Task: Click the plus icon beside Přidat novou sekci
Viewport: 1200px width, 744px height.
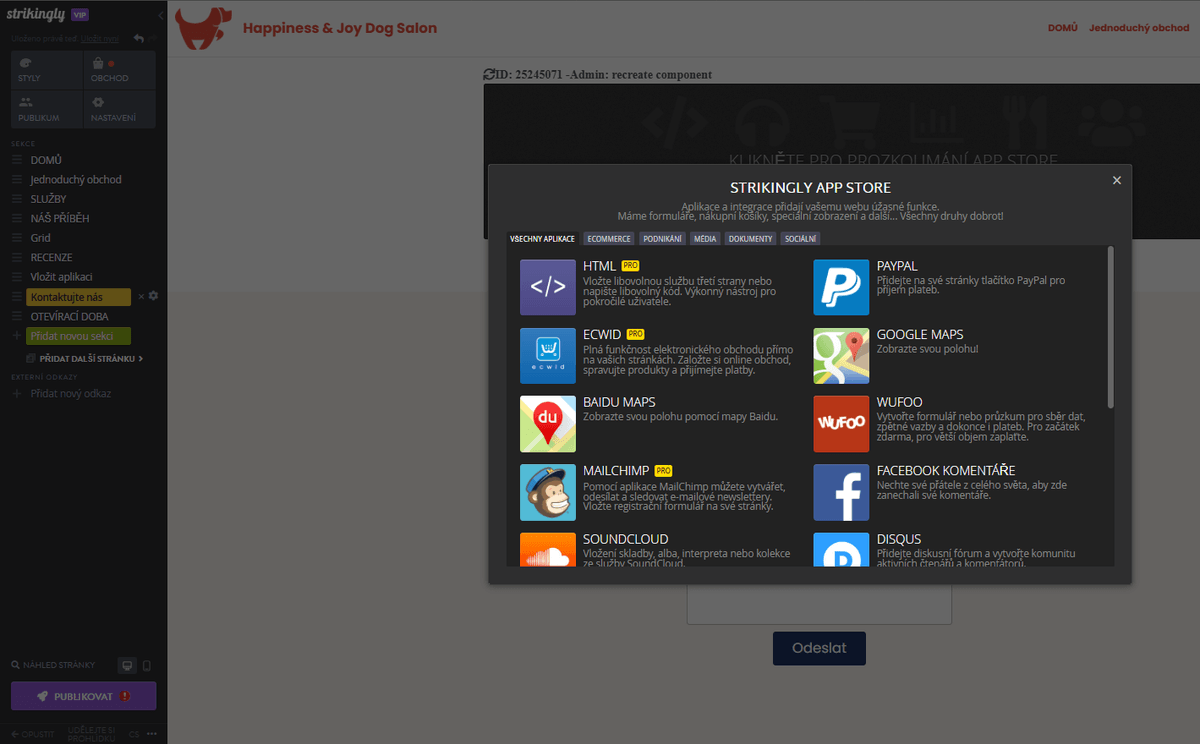Action: point(17,336)
